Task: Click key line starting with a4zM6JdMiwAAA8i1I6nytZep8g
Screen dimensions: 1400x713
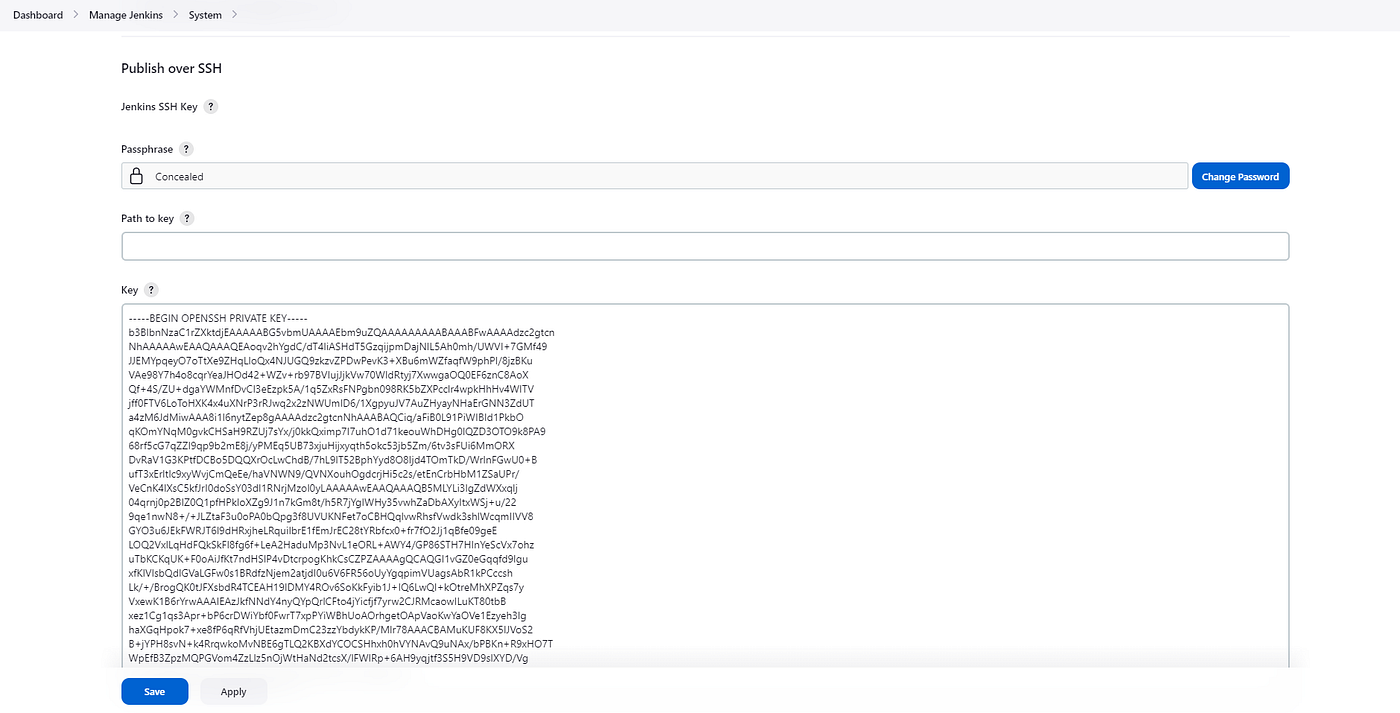Action: (326, 417)
